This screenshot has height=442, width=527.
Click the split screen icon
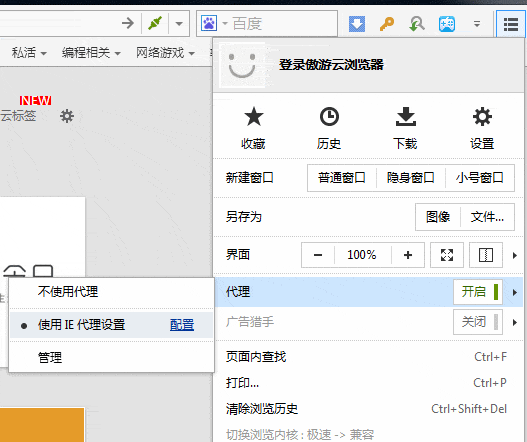(x=486, y=255)
